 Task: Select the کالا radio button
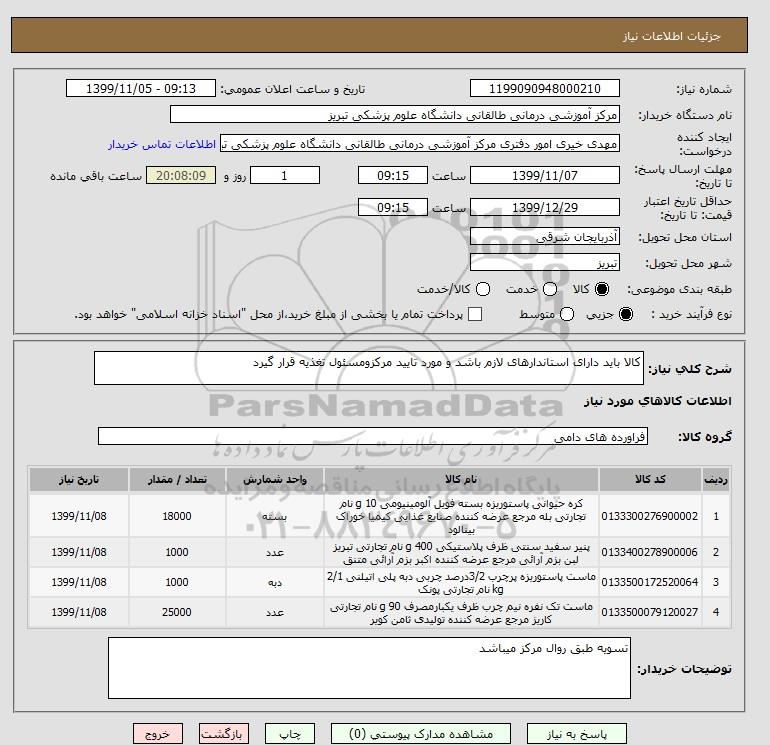tap(602, 289)
